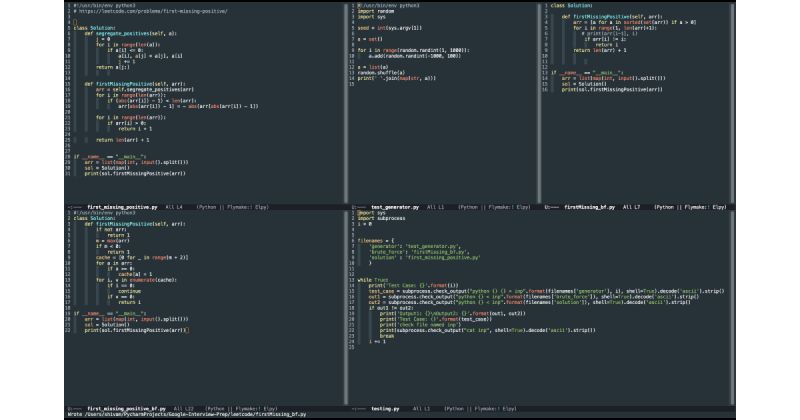Click the first_missing_positive_bf.py buffer name in mode line
This screenshot has width=800, height=420.
[x=127, y=409]
